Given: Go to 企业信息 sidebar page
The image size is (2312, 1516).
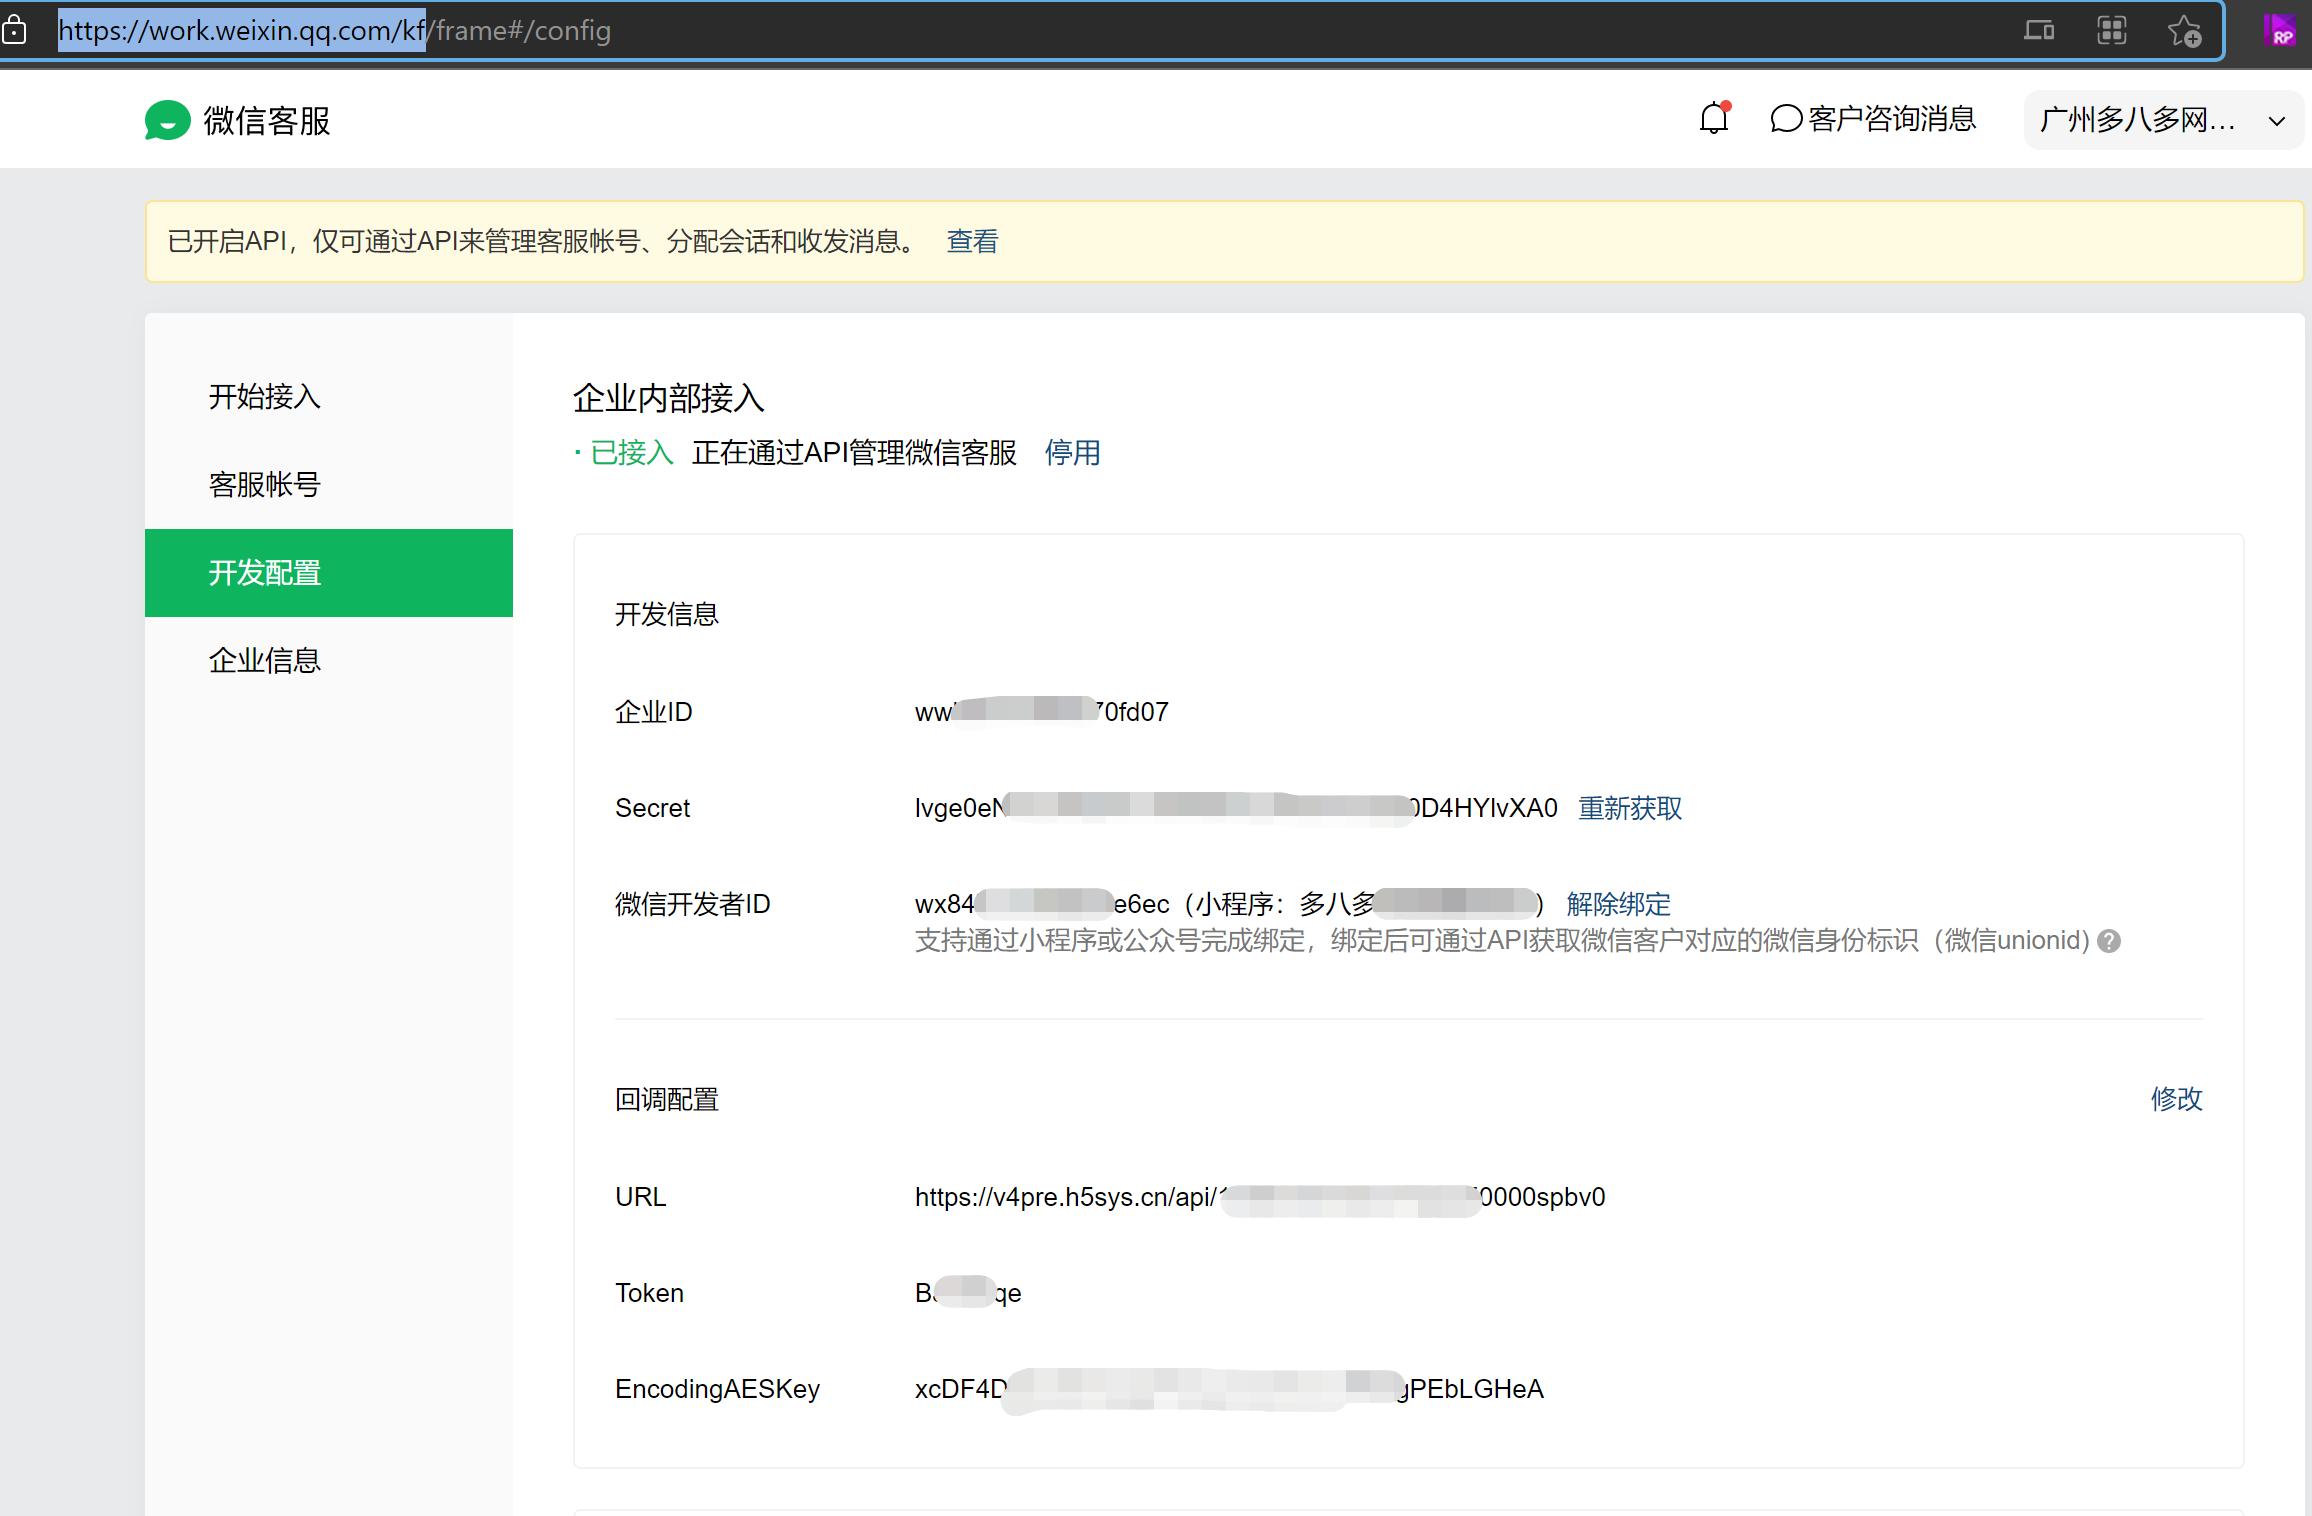Looking at the screenshot, I should 265,661.
